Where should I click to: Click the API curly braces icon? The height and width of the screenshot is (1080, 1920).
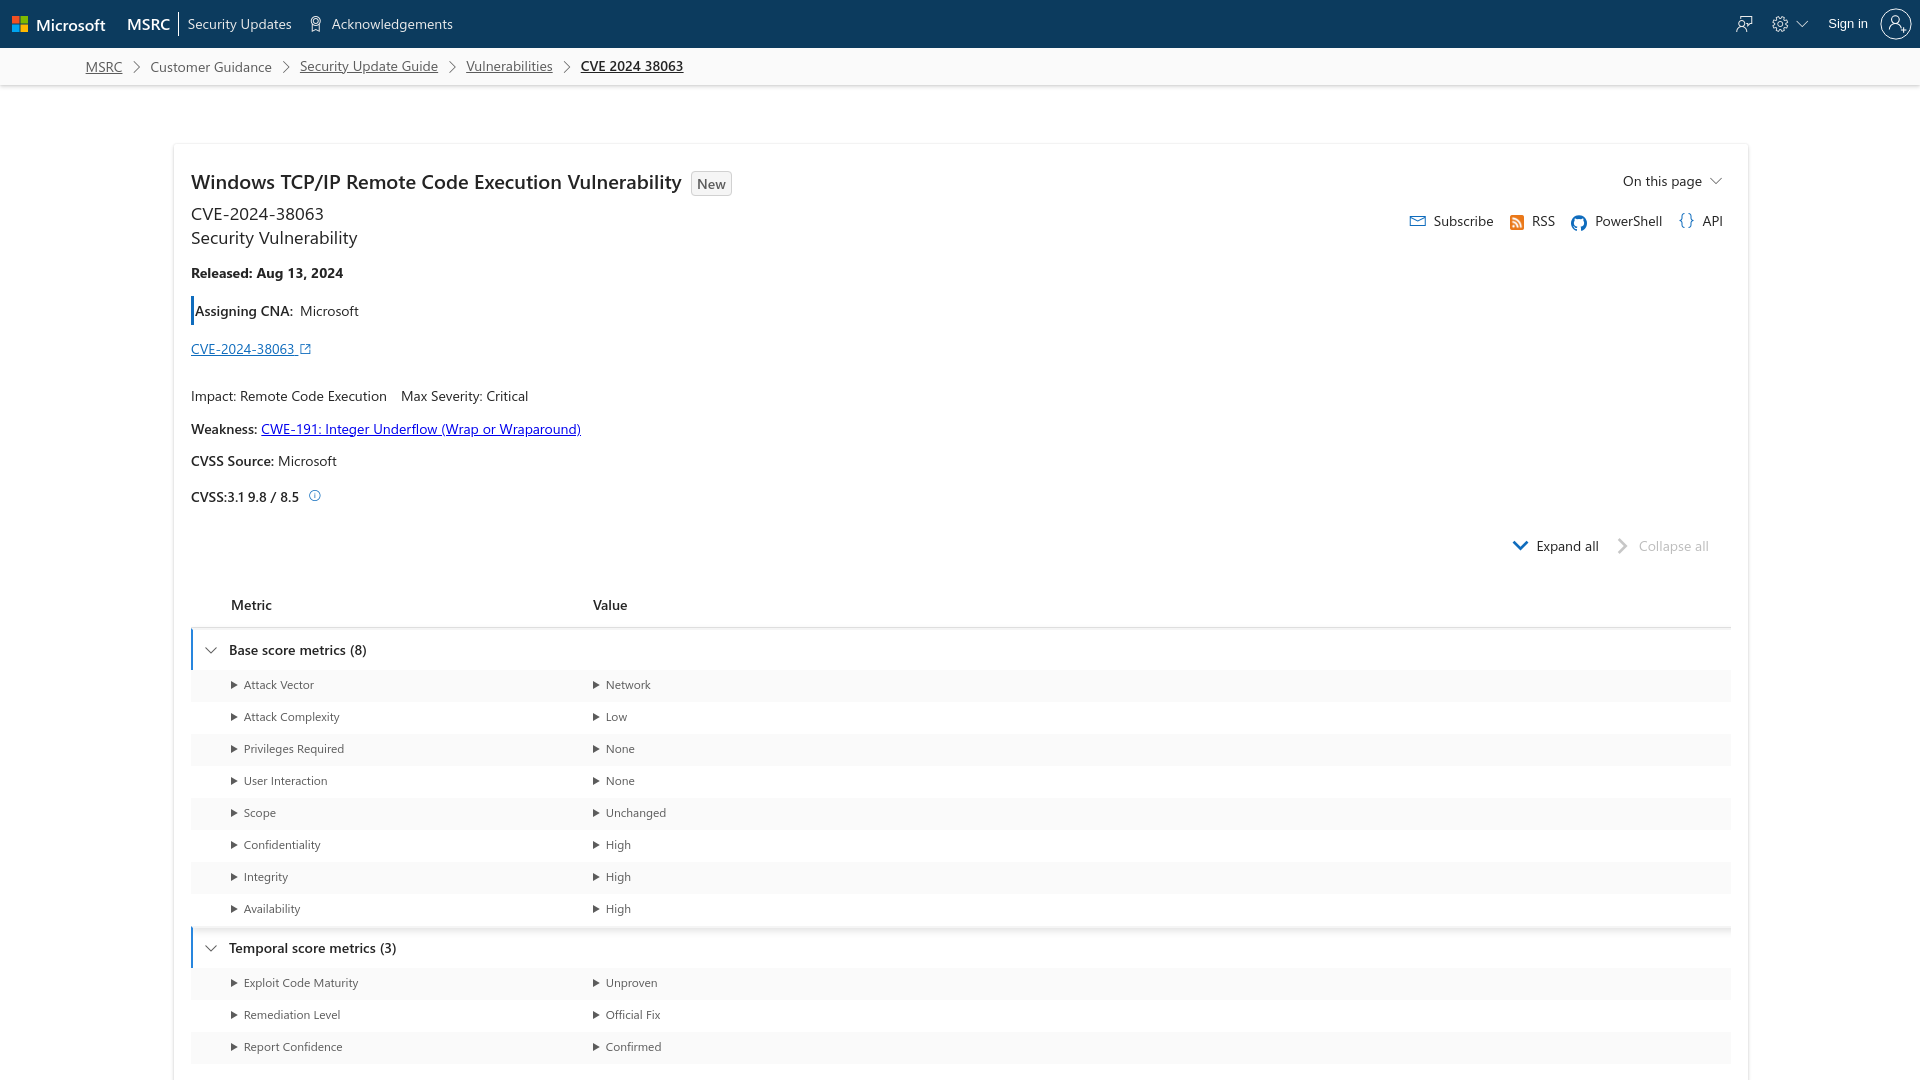pos(1687,221)
